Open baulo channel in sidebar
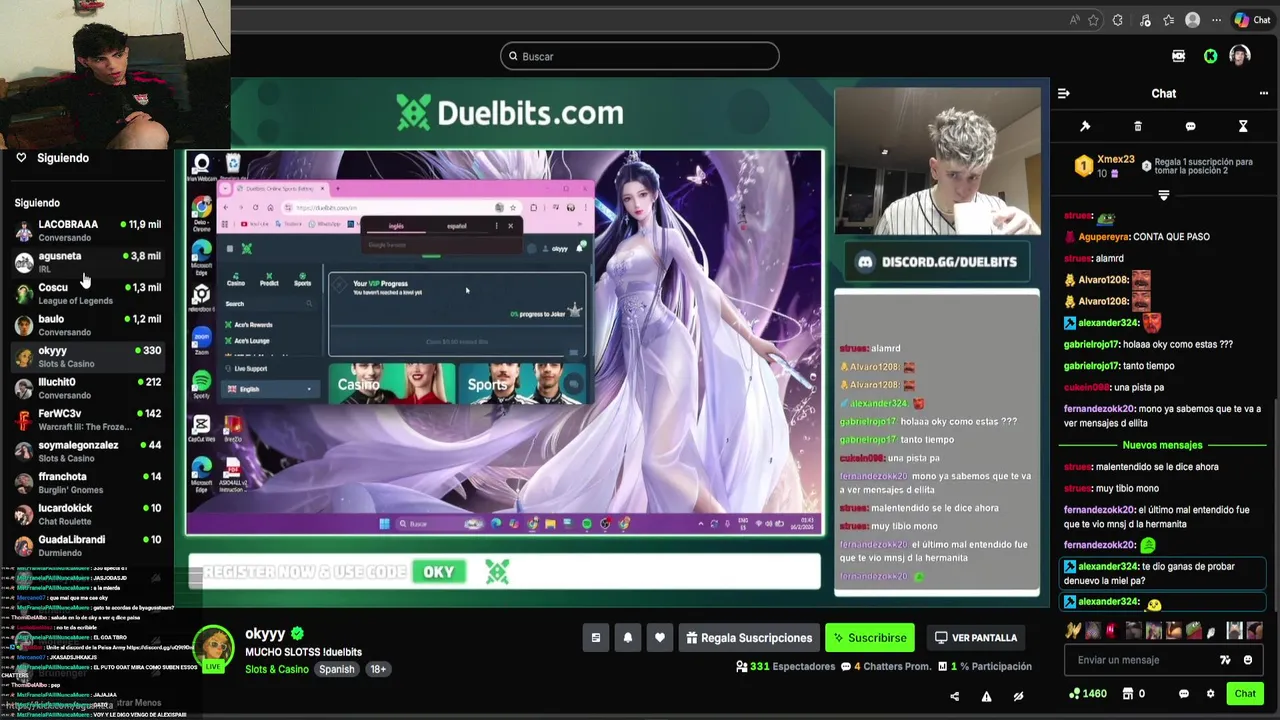Screen dimensions: 1280x720 (88, 325)
